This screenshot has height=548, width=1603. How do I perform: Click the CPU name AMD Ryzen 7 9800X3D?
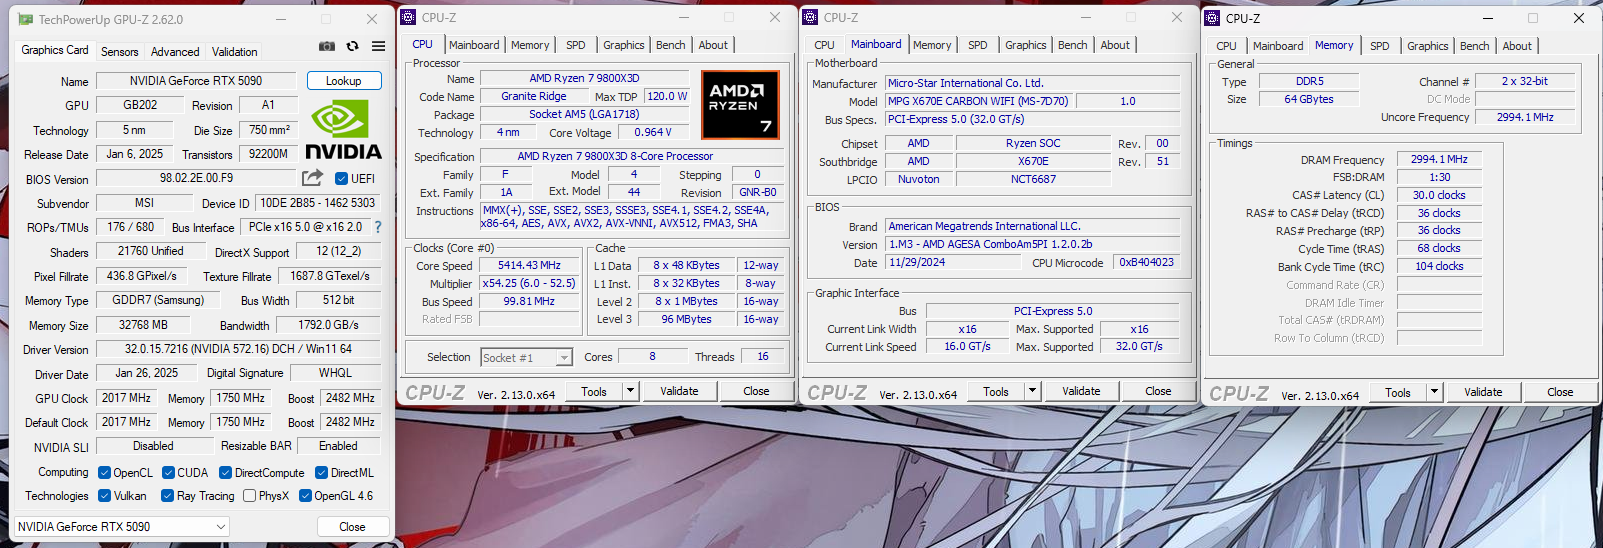pyautogui.click(x=585, y=78)
